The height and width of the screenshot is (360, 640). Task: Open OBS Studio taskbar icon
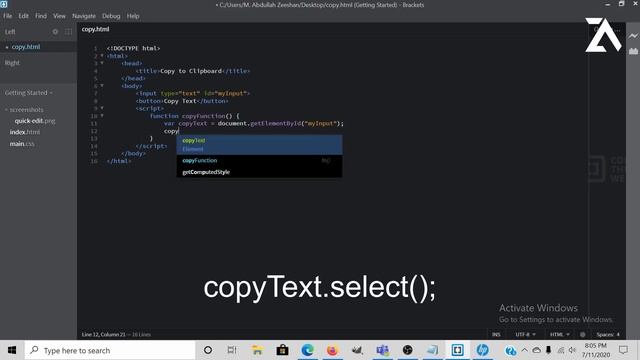(407, 350)
